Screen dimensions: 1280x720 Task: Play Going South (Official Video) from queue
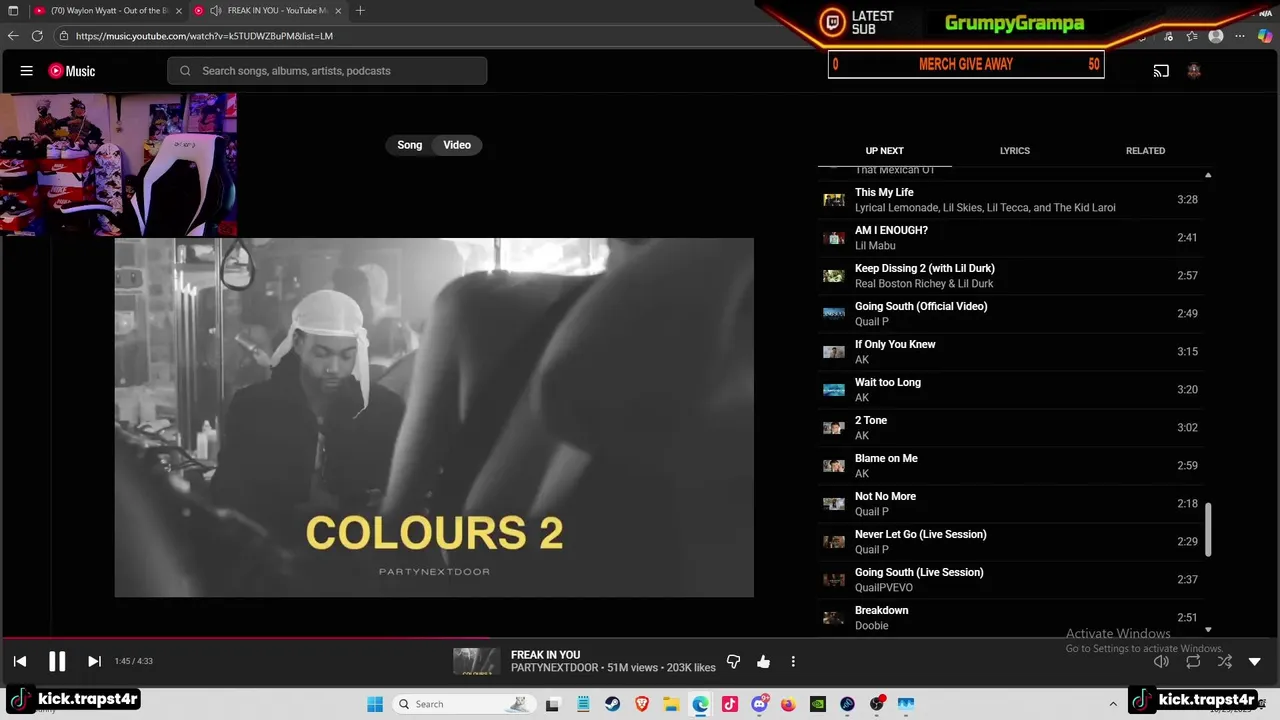(1011, 313)
